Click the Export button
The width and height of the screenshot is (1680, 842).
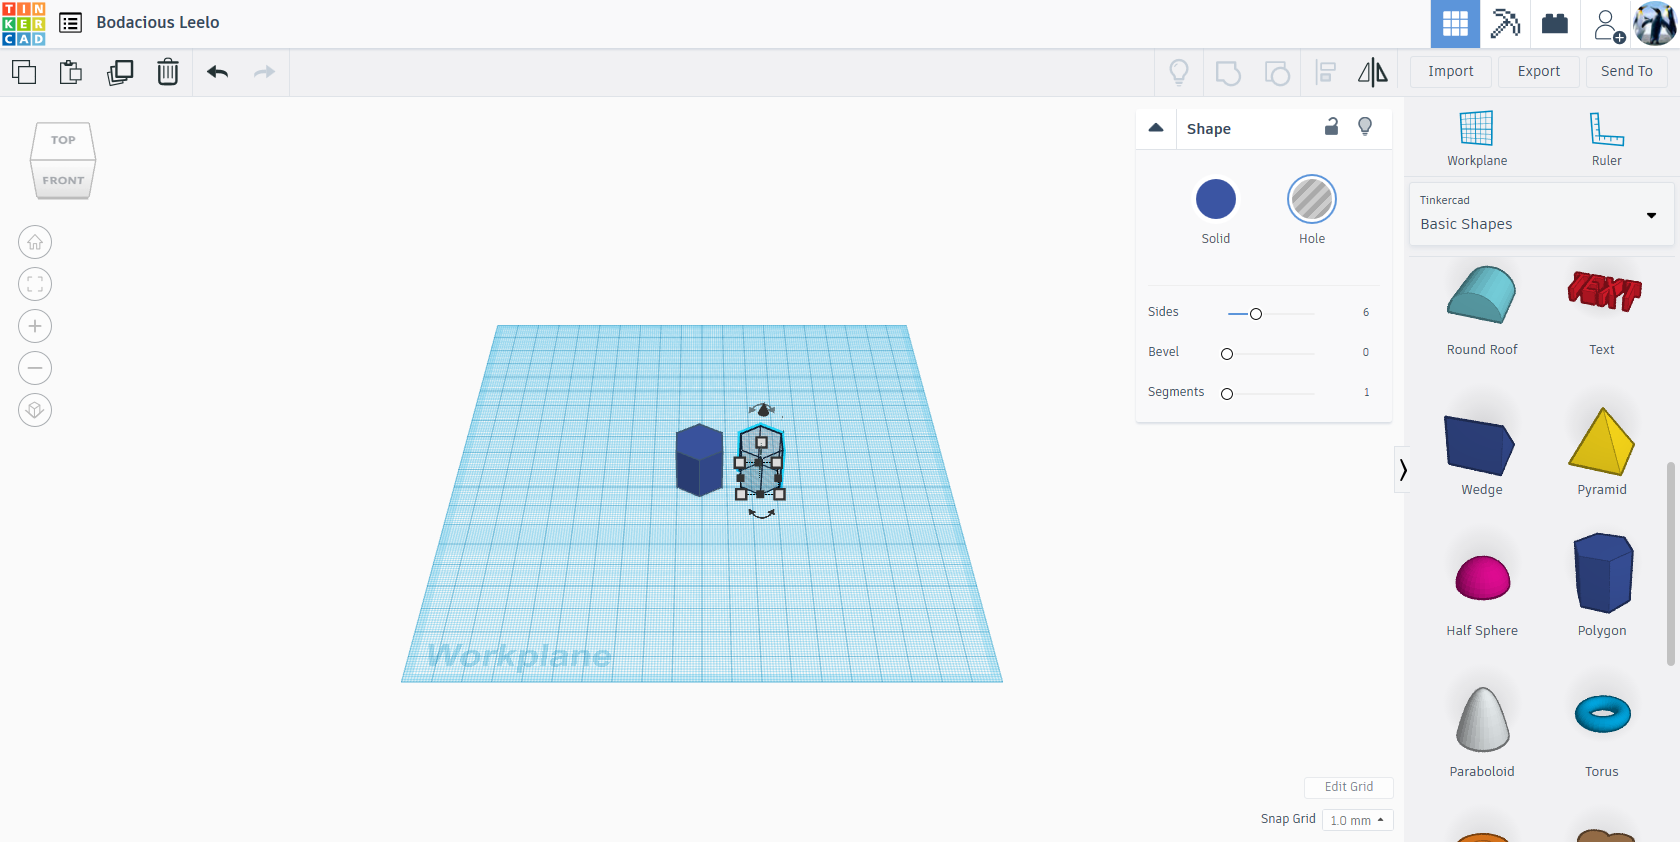(x=1539, y=71)
